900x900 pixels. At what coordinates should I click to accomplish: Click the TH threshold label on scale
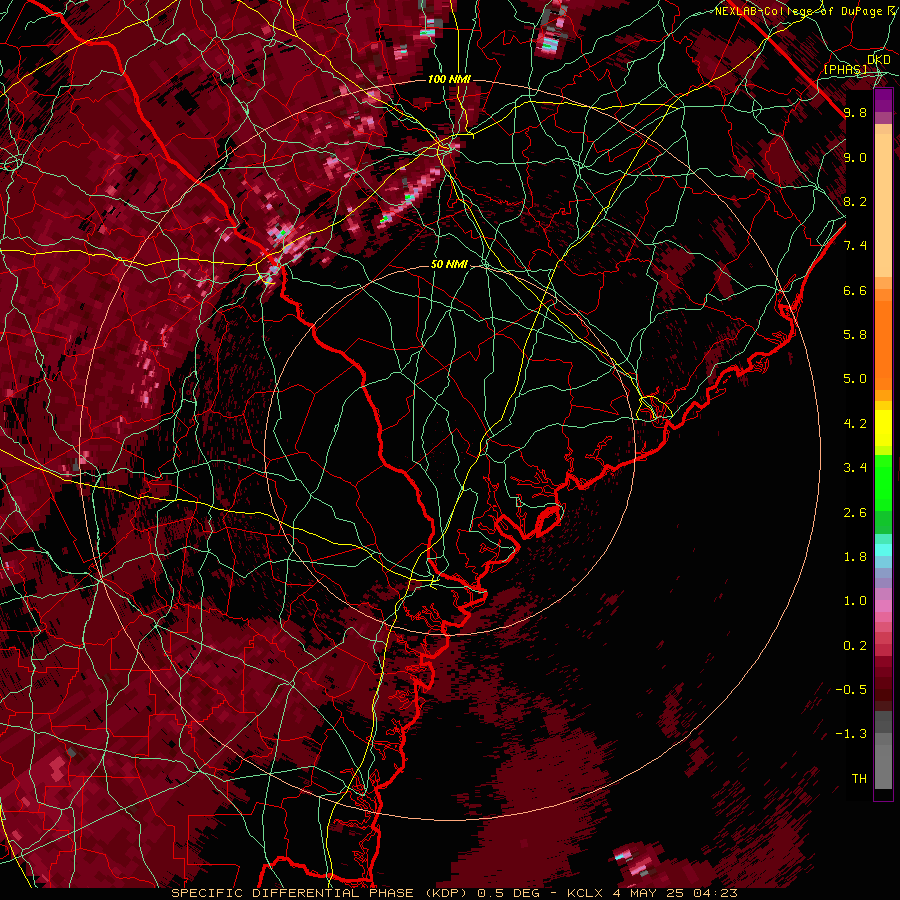[859, 779]
